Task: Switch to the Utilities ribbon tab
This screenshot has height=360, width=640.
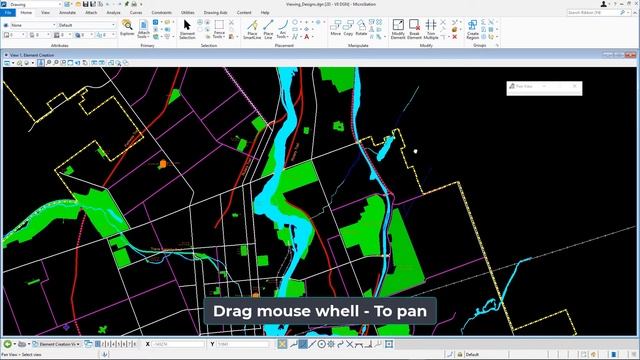Action: click(188, 13)
